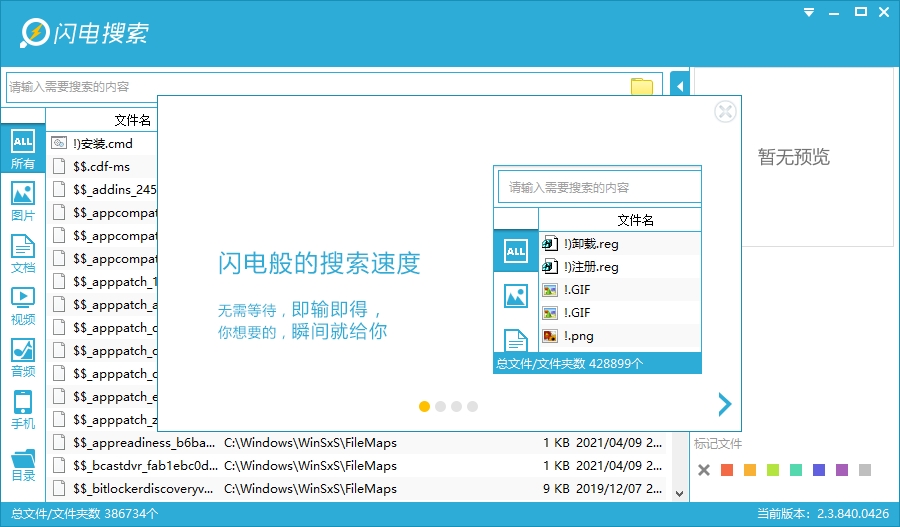The image size is (900, 527).
Task: Click the 总文件/文件夹数 386734个 status text
Action: coord(84,514)
